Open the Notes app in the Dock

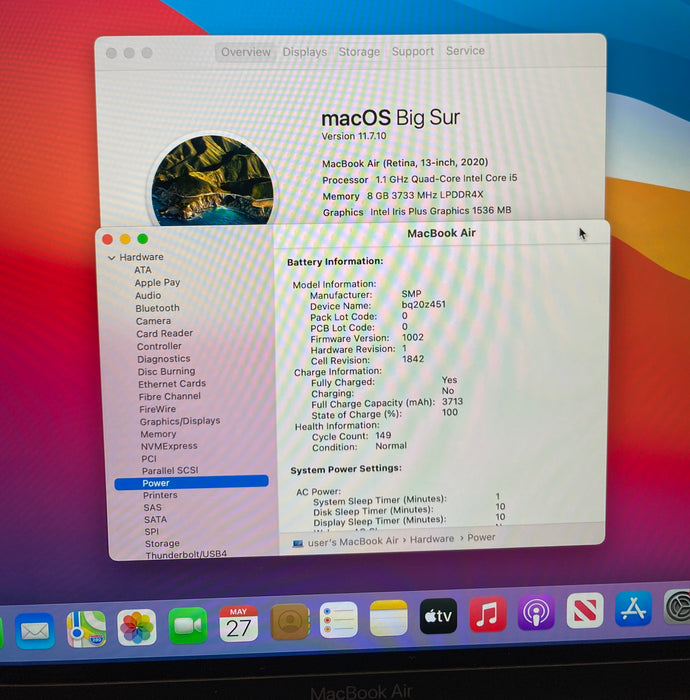pos(389,618)
